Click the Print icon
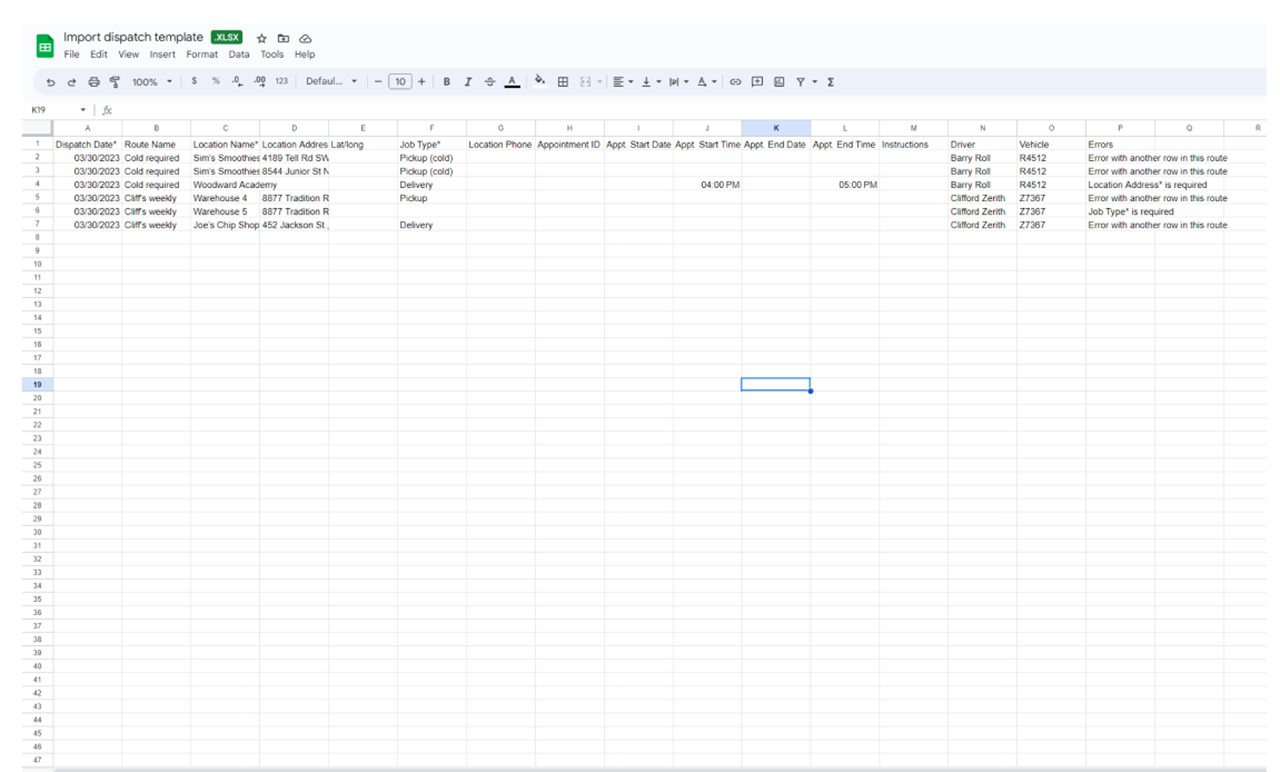The width and height of the screenshot is (1280, 772). (94, 82)
